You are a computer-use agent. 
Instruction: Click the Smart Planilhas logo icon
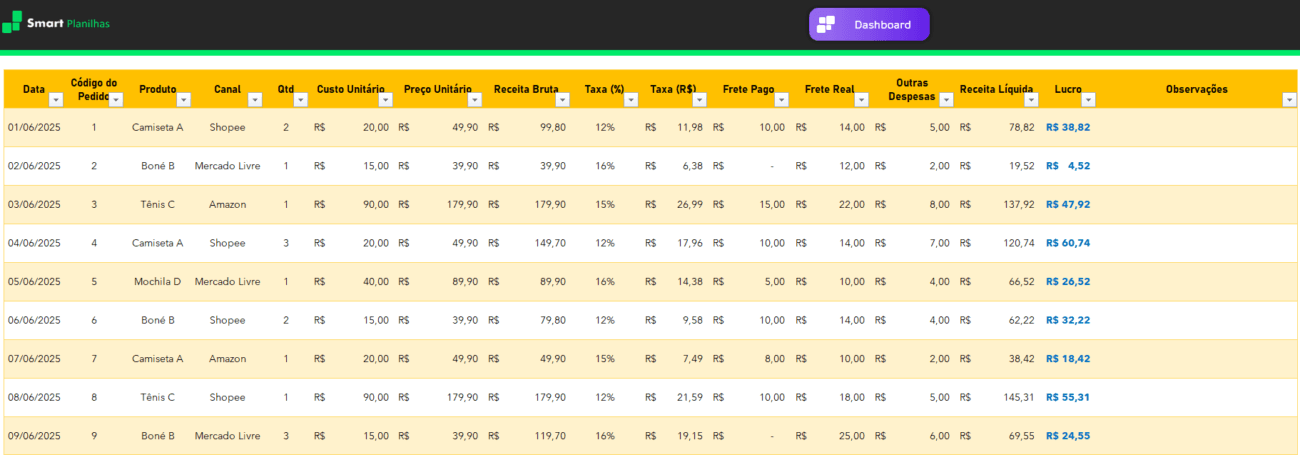point(11,22)
